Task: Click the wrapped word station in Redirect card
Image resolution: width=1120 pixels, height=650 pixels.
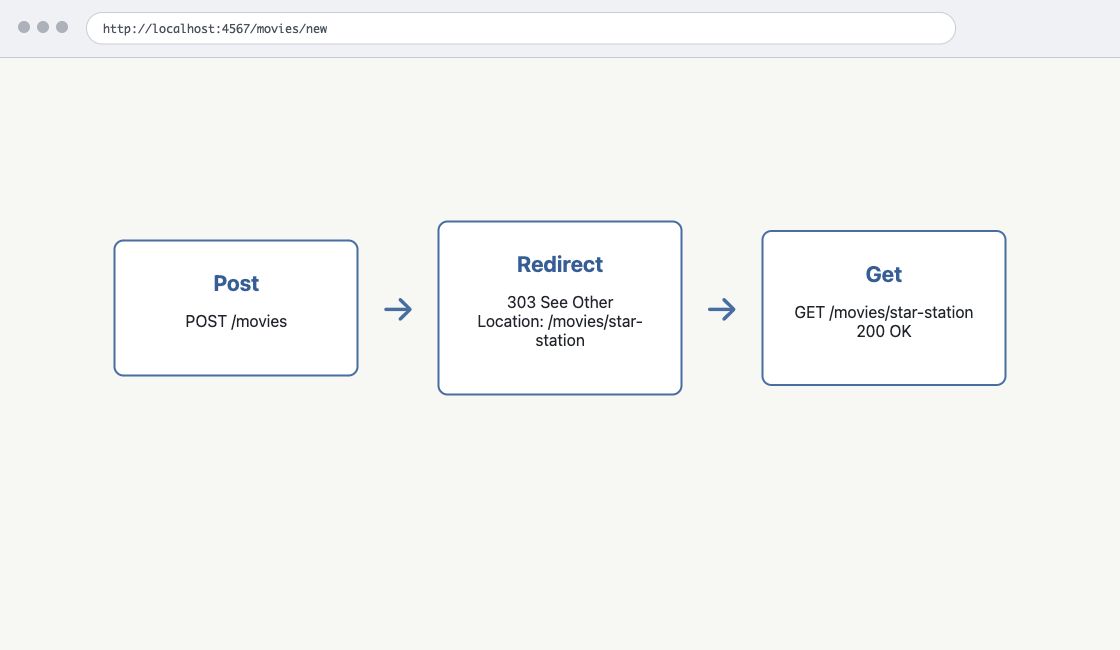Action: coord(560,341)
